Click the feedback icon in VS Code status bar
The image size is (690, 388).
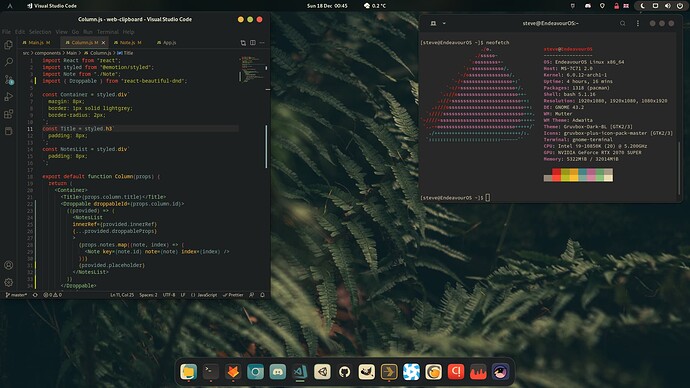252,295
